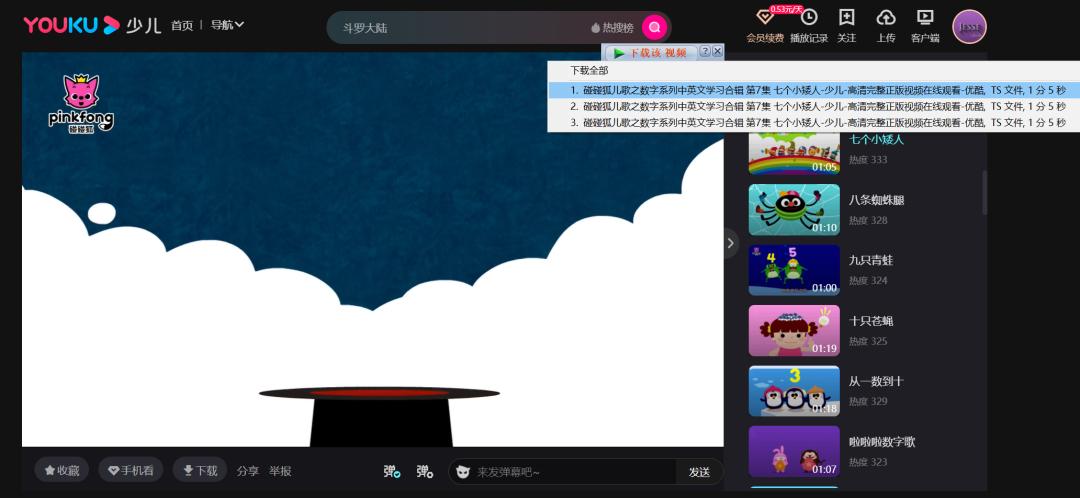Expand the 导航 navigation dropdown
1080x498 pixels.
[227, 25]
